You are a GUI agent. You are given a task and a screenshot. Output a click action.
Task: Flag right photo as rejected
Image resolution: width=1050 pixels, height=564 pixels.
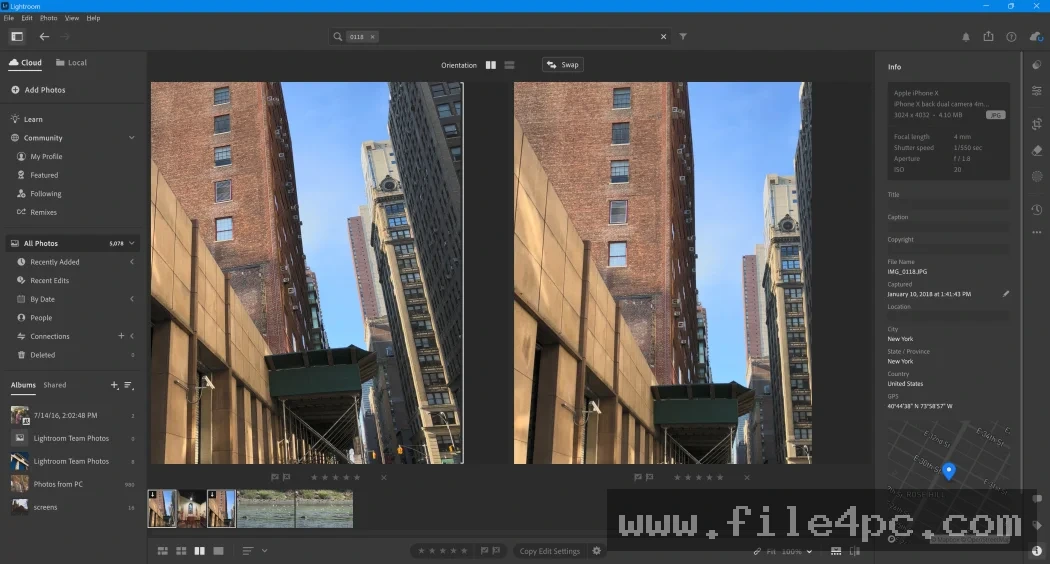pyautogui.click(x=650, y=478)
